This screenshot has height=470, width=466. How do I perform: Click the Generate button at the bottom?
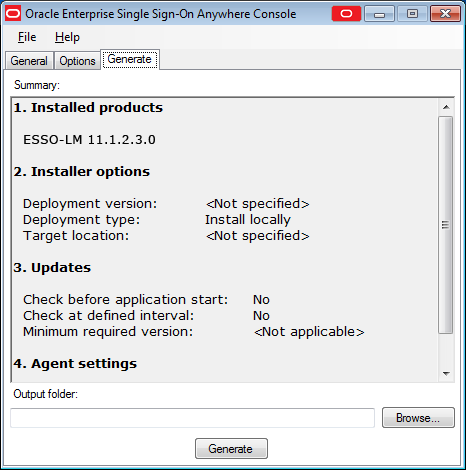tap(231, 449)
